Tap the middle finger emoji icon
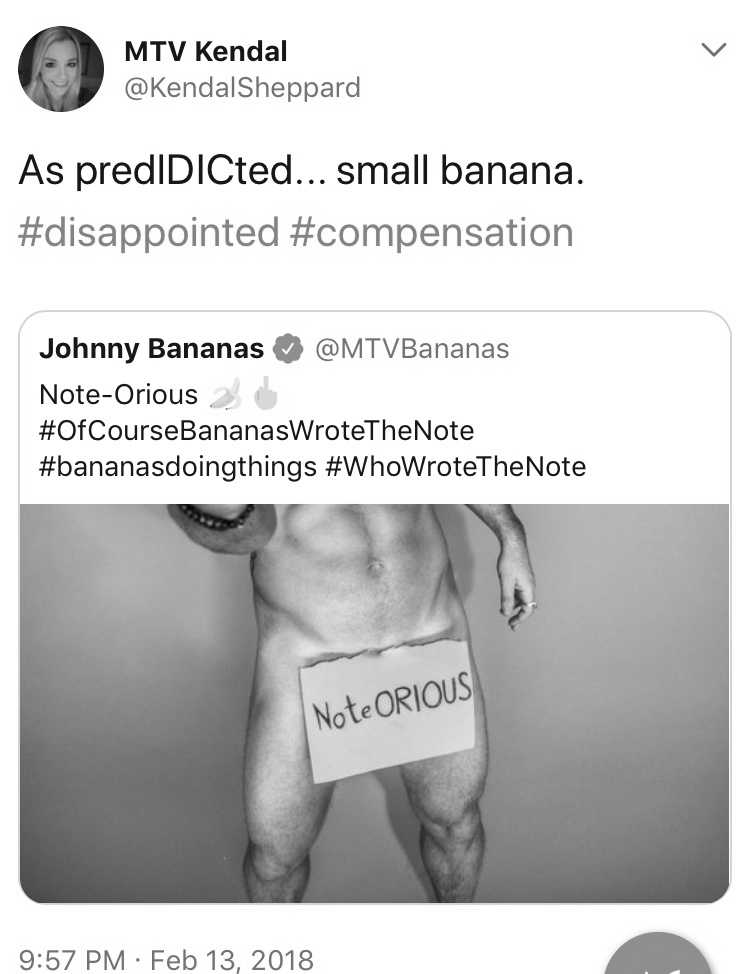 tap(266, 394)
